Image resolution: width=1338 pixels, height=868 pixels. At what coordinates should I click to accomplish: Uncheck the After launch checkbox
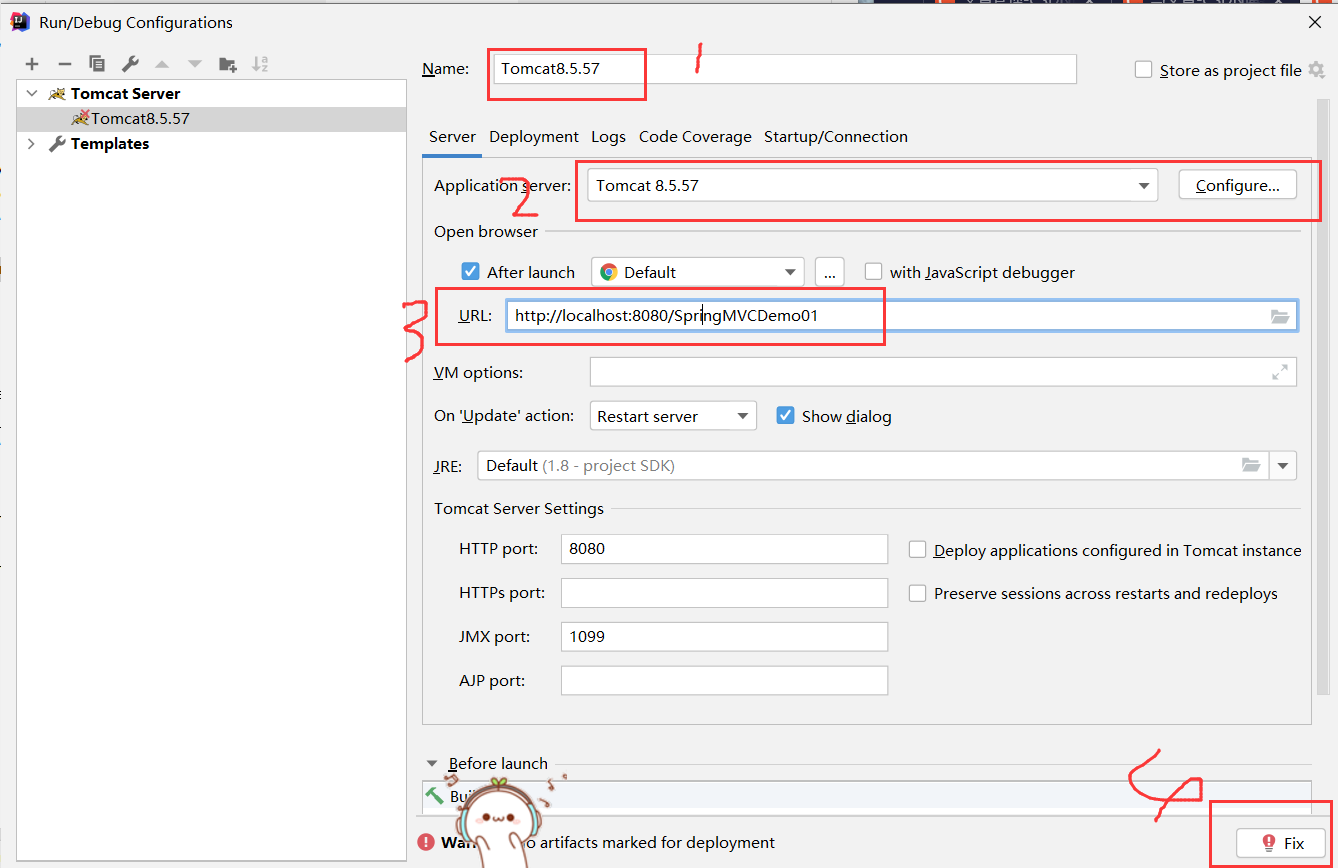point(471,272)
